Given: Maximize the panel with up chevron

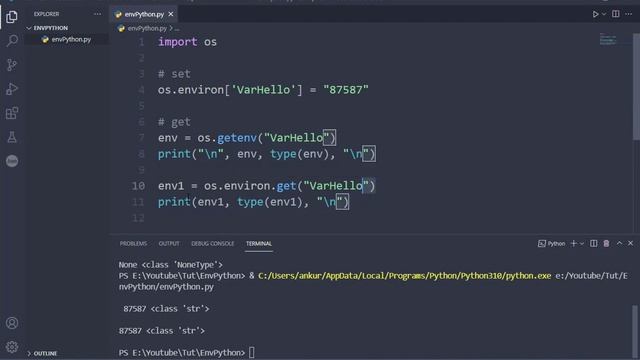Looking at the screenshot, I should [x=619, y=243].
